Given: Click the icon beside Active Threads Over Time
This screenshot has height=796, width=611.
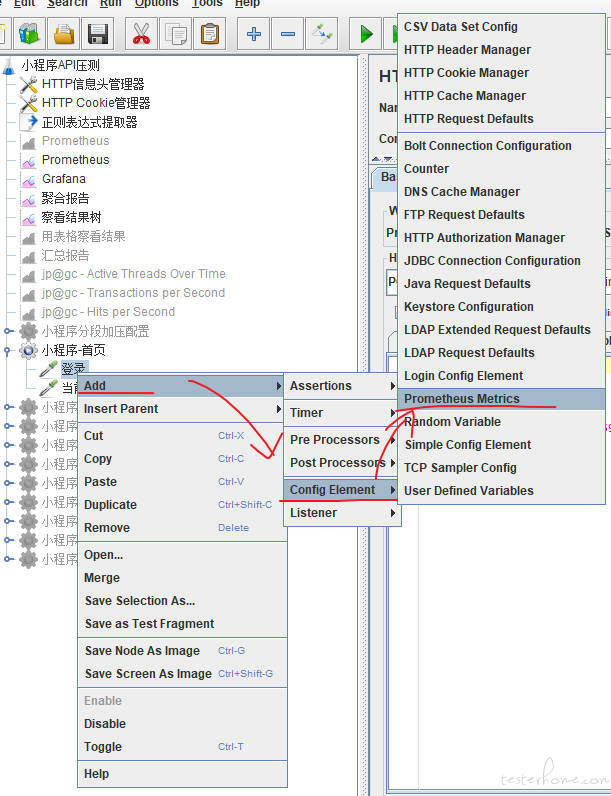Looking at the screenshot, I should pos(29,275).
